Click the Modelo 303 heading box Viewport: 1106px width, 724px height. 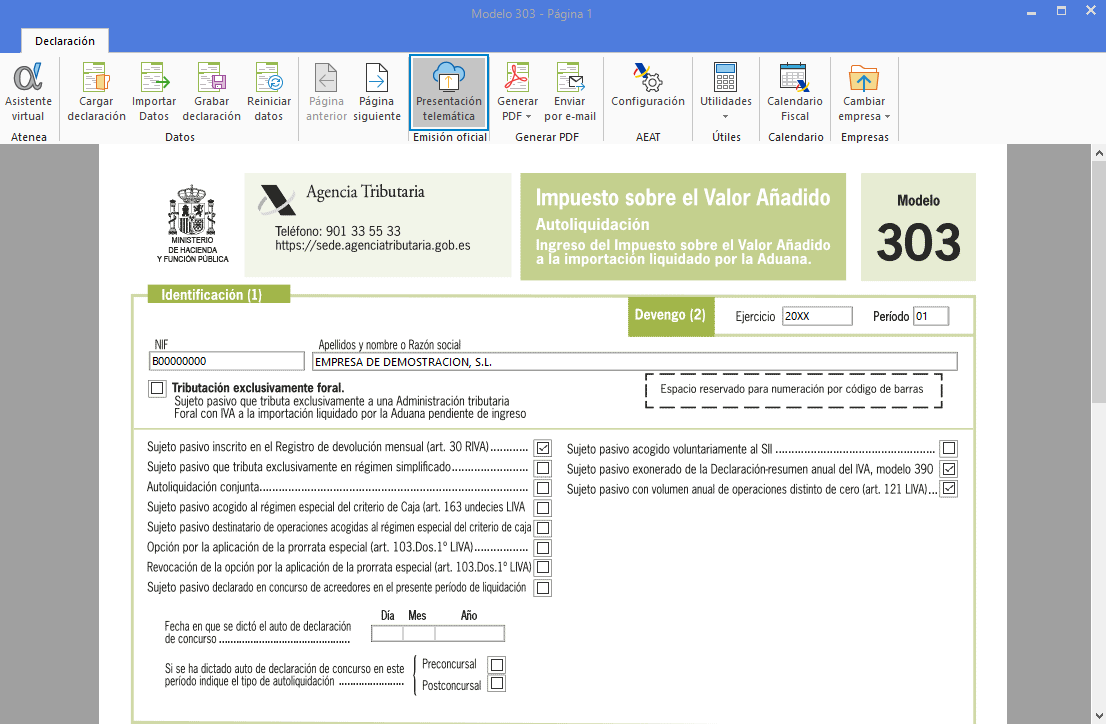point(918,227)
